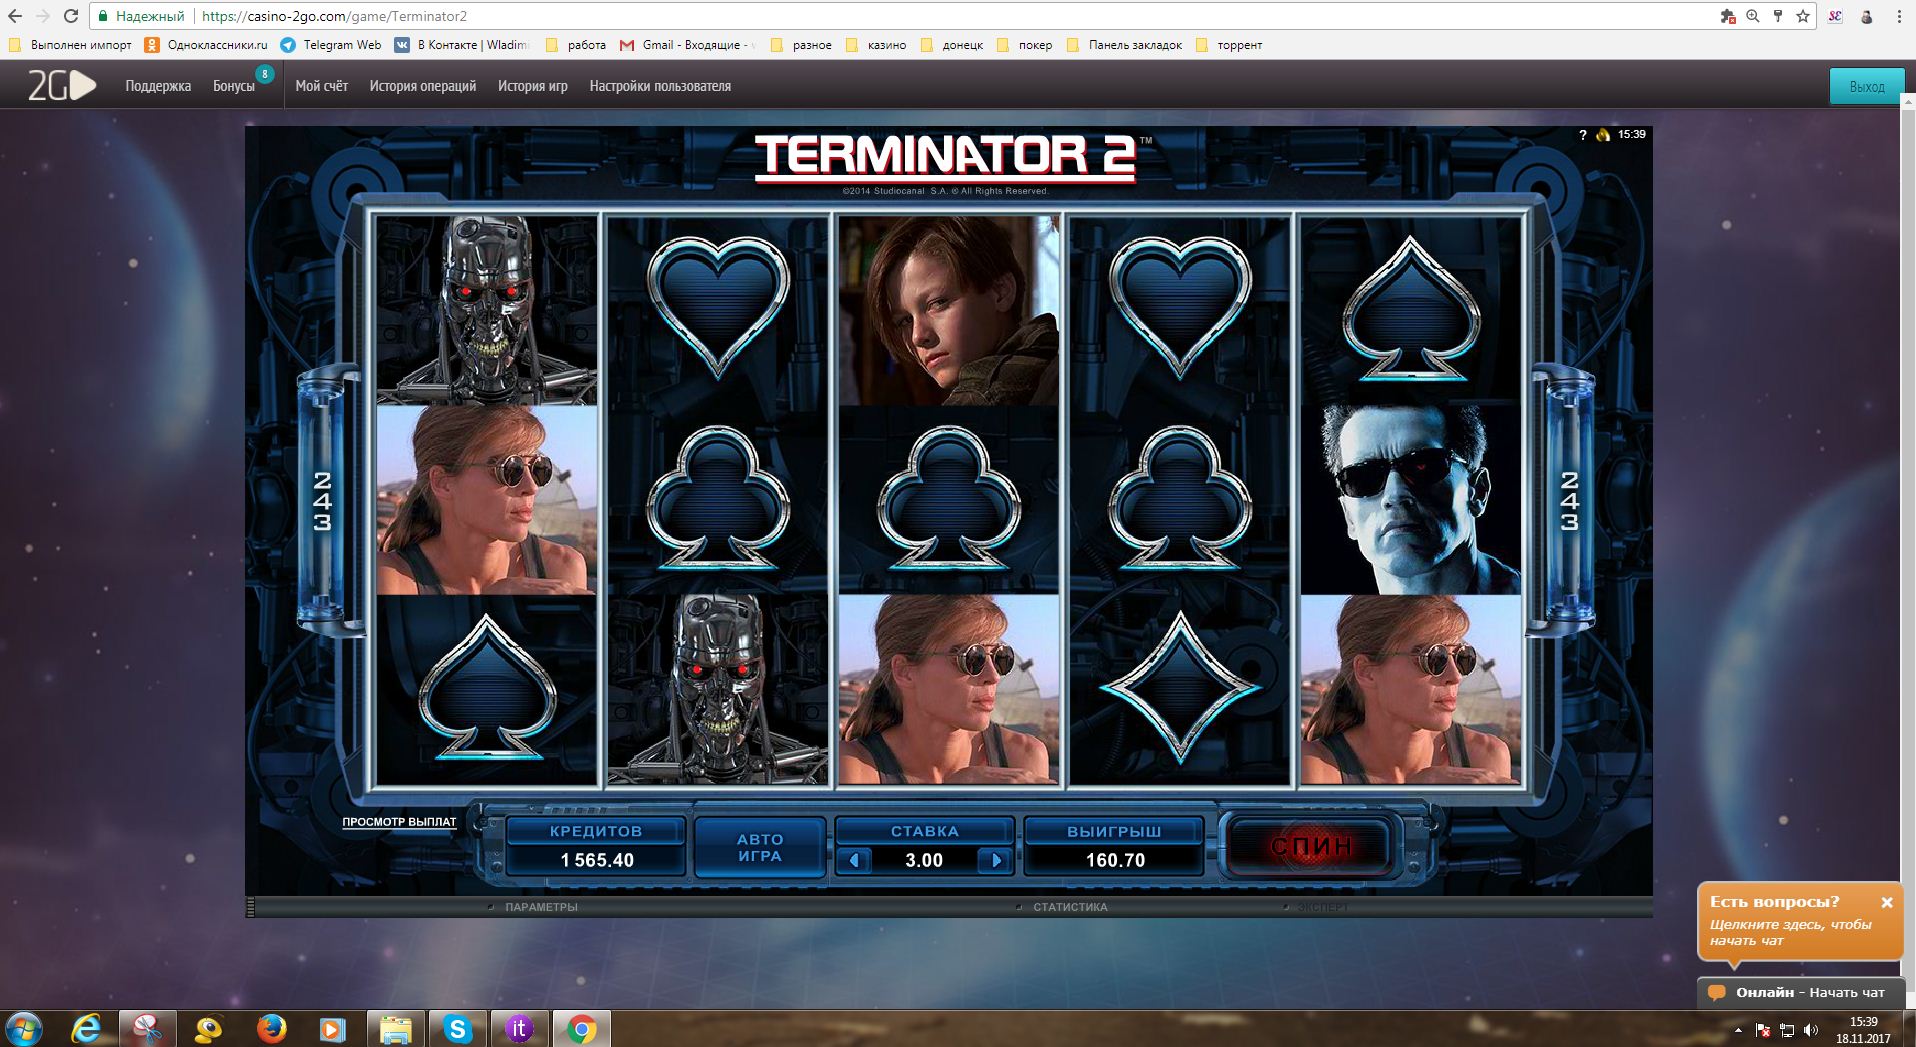Screen dimensions: 1916x1047
Task: Expand the ЭКСПЕРТ panel
Action: pyautogui.click(x=1322, y=907)
